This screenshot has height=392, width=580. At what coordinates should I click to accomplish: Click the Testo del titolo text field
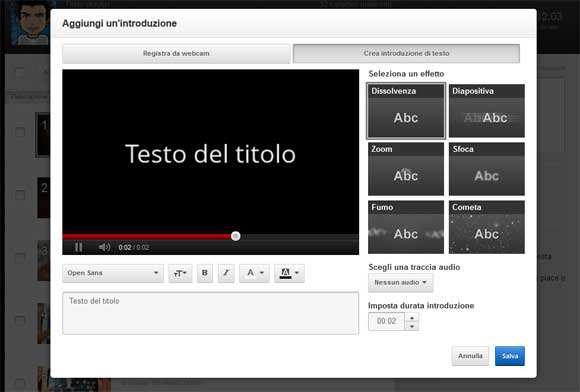point(210,313)
